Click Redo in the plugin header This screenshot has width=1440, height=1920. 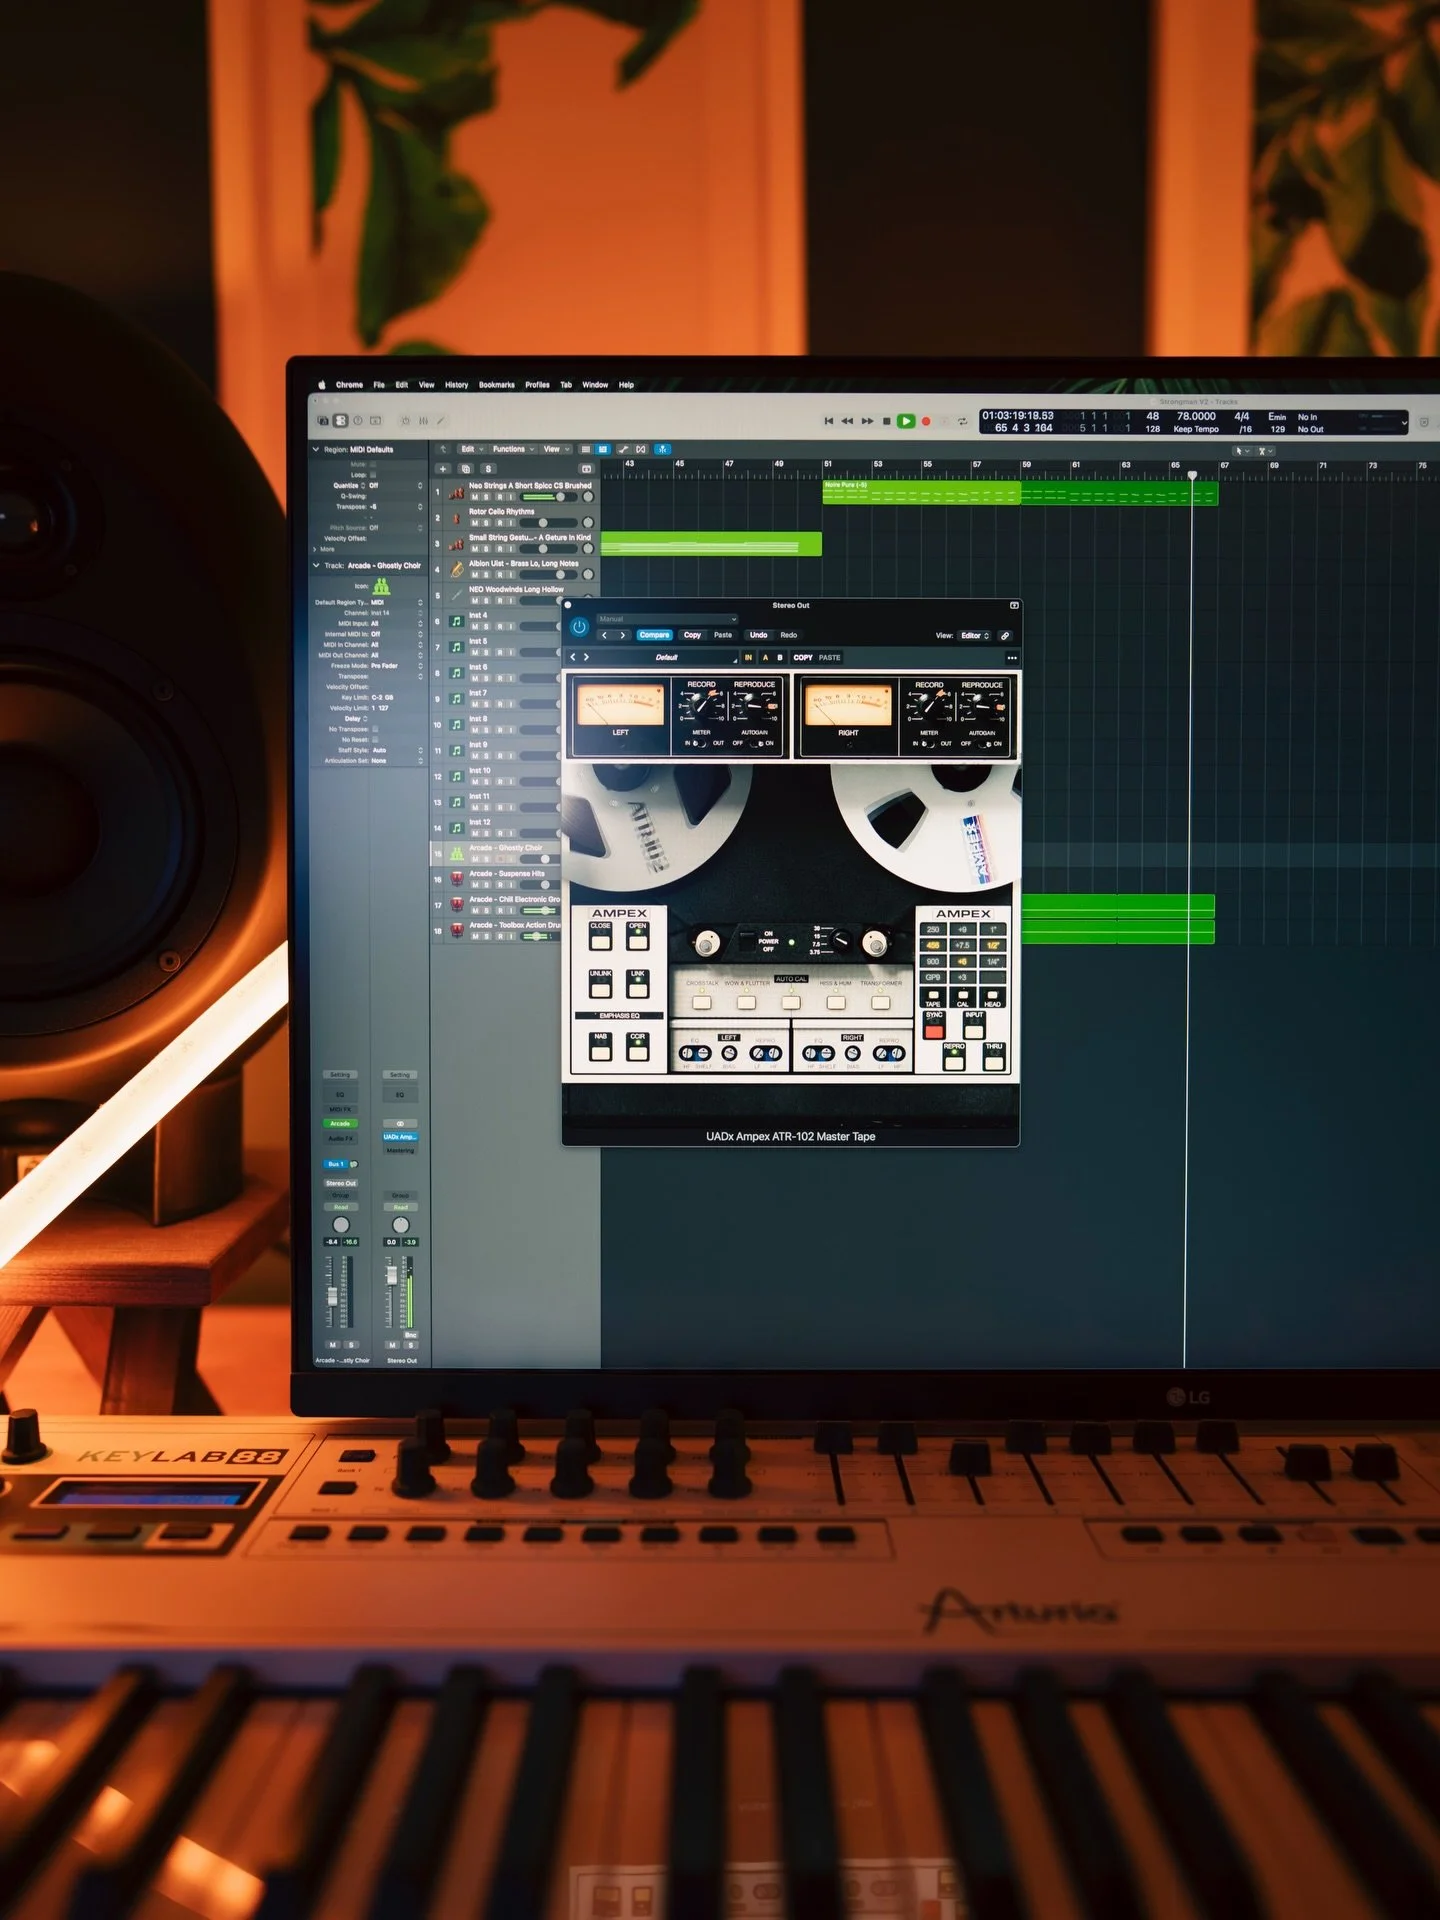tap(789, 635)
